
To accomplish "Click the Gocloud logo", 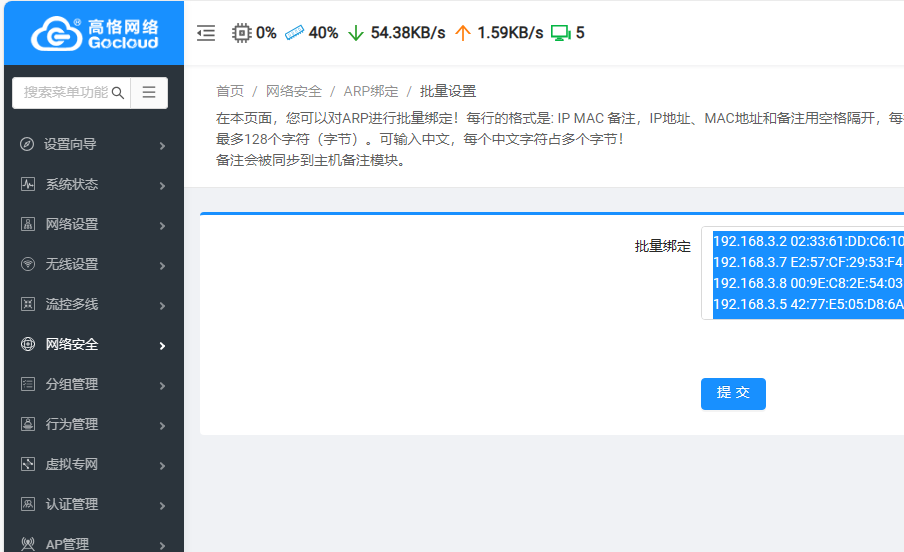I will [x=94, y=33].
